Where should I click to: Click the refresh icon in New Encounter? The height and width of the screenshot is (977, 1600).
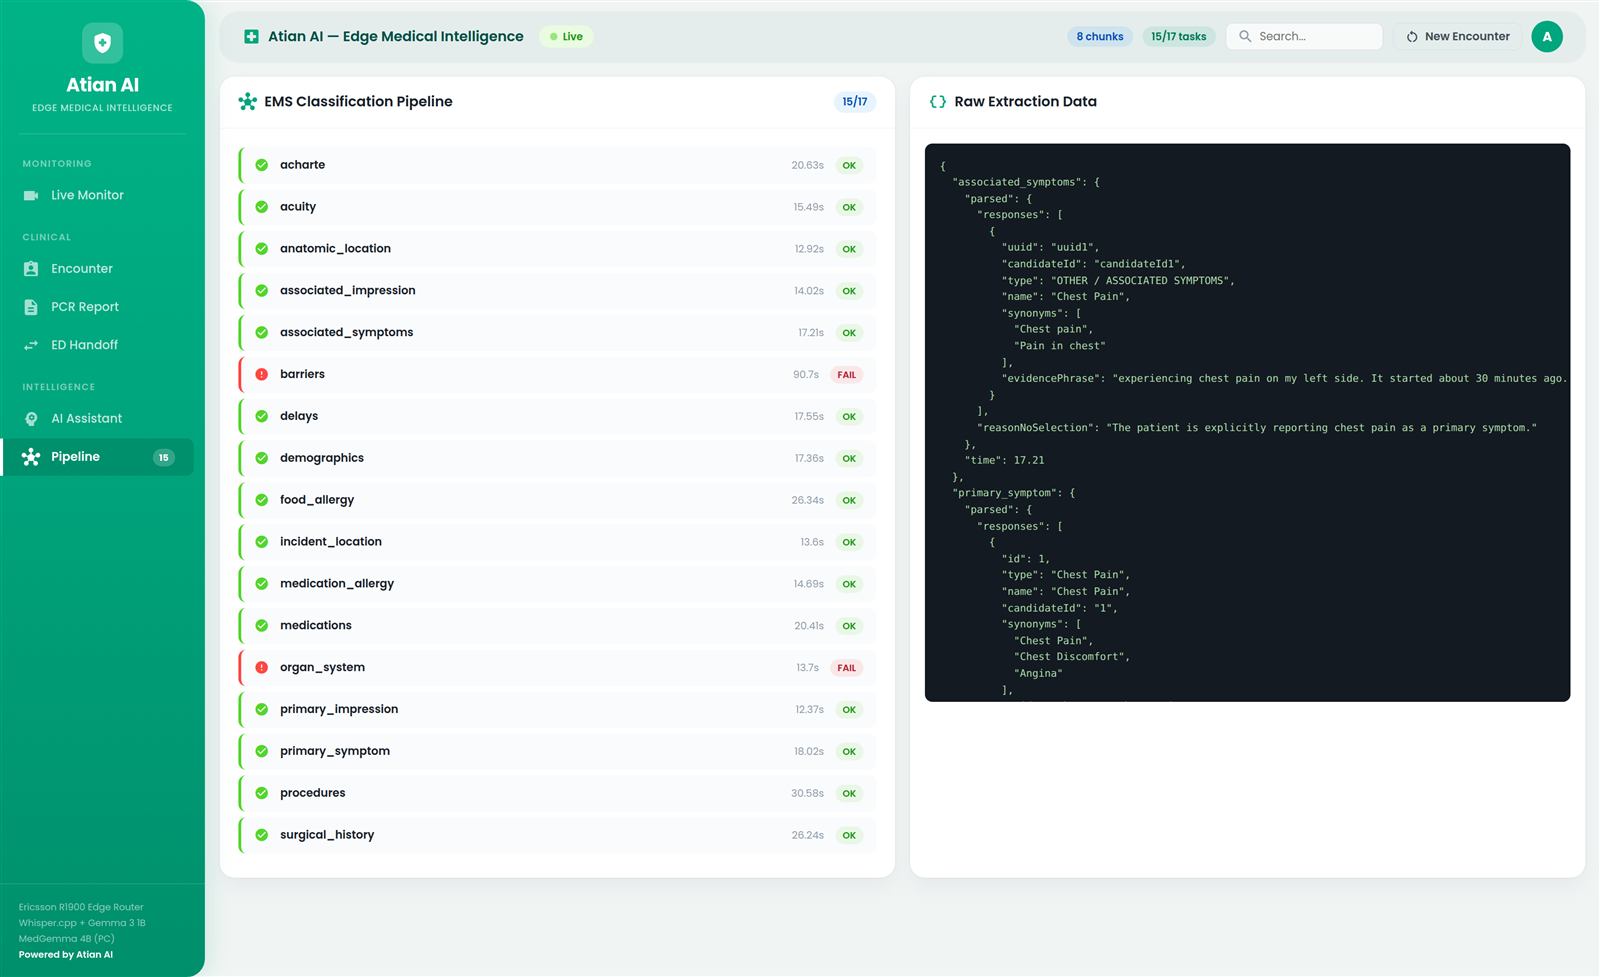[x=1412, y=36]
